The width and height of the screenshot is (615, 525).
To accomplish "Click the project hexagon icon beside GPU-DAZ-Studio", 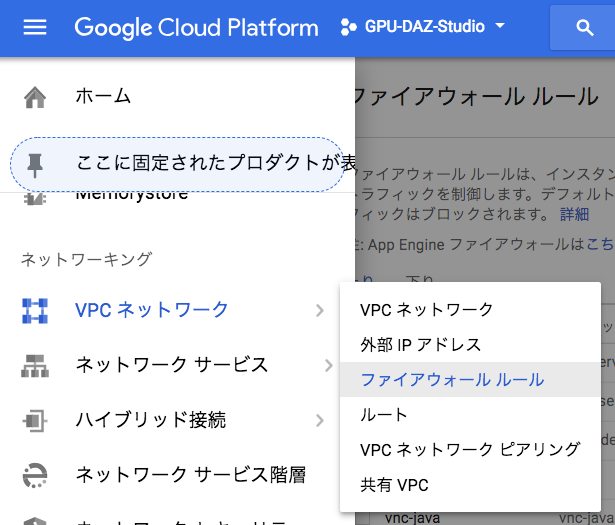I will (348, 27).
